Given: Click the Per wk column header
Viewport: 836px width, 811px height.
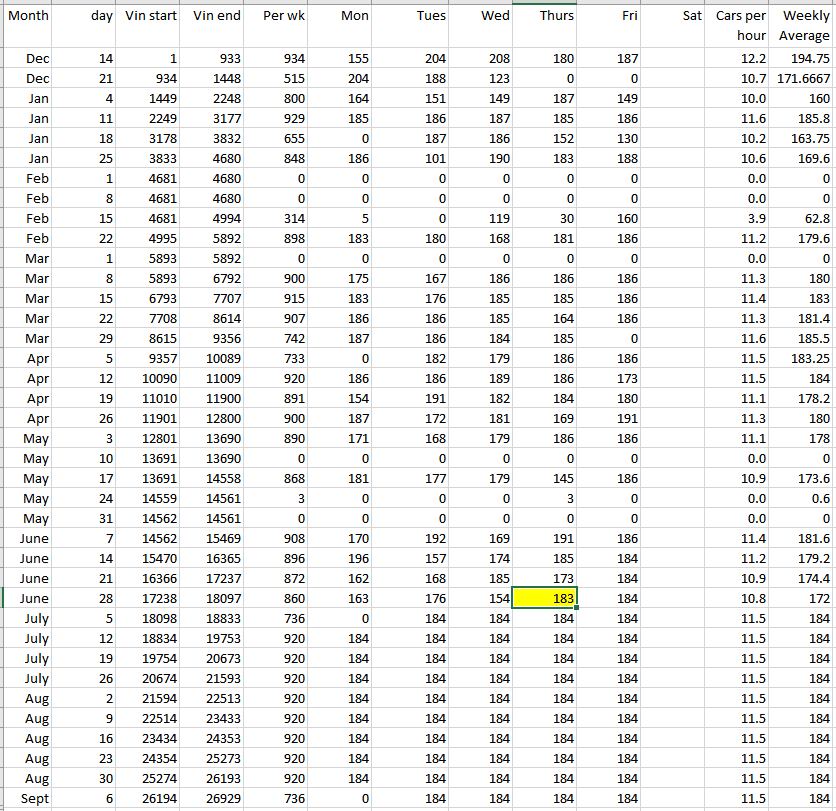Looking at the screenshot, I should (276, 16).
